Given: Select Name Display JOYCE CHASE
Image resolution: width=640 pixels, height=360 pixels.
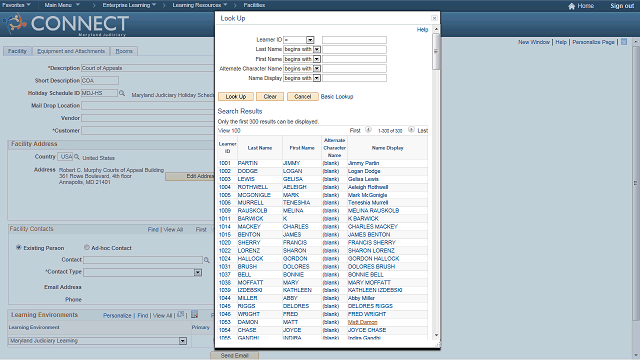Looking at the screenshot, I should [x=367, y=330].
